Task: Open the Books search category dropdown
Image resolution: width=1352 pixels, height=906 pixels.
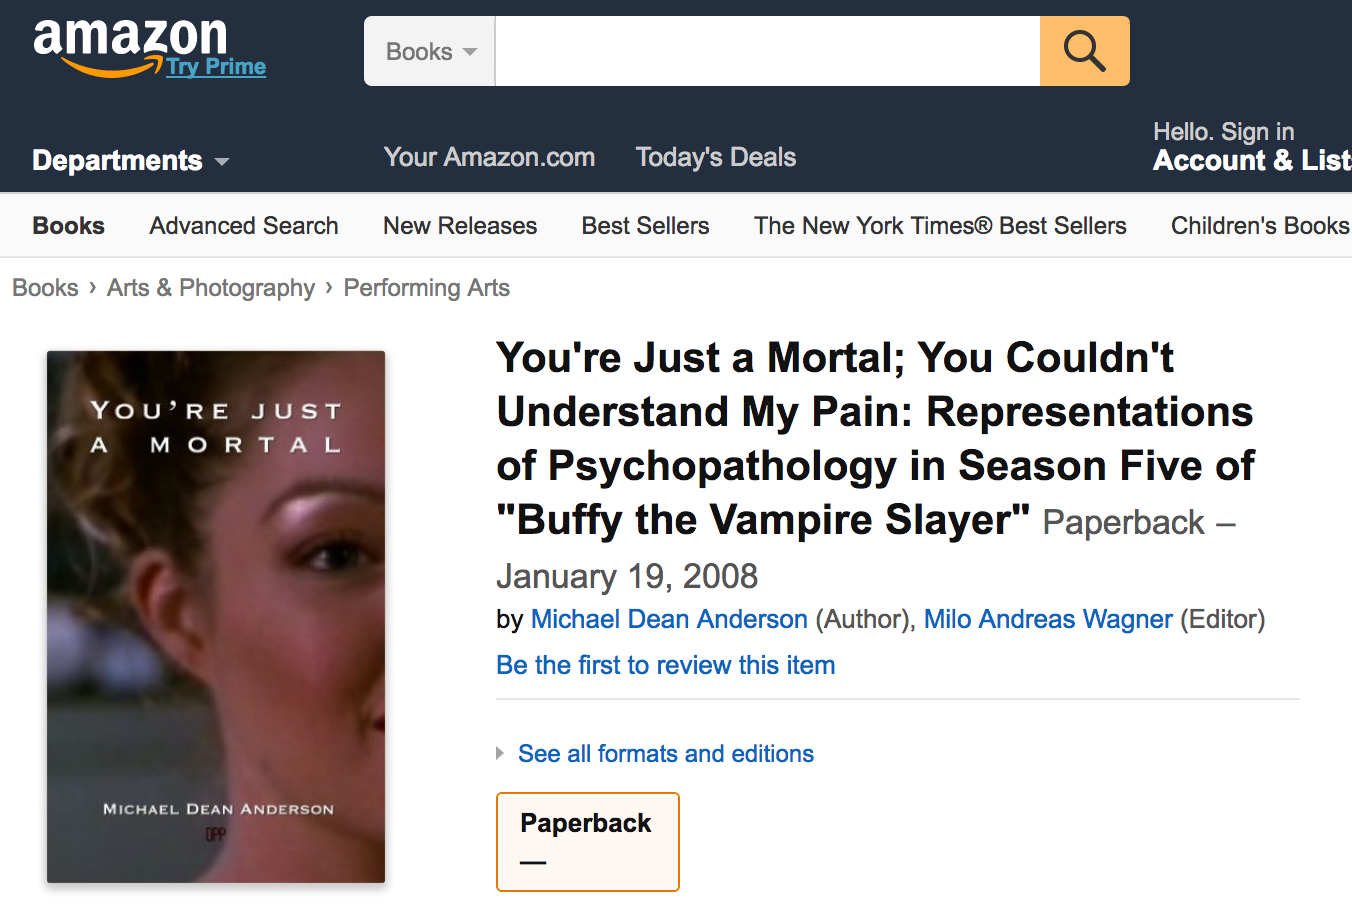Action: click(430, 51)
